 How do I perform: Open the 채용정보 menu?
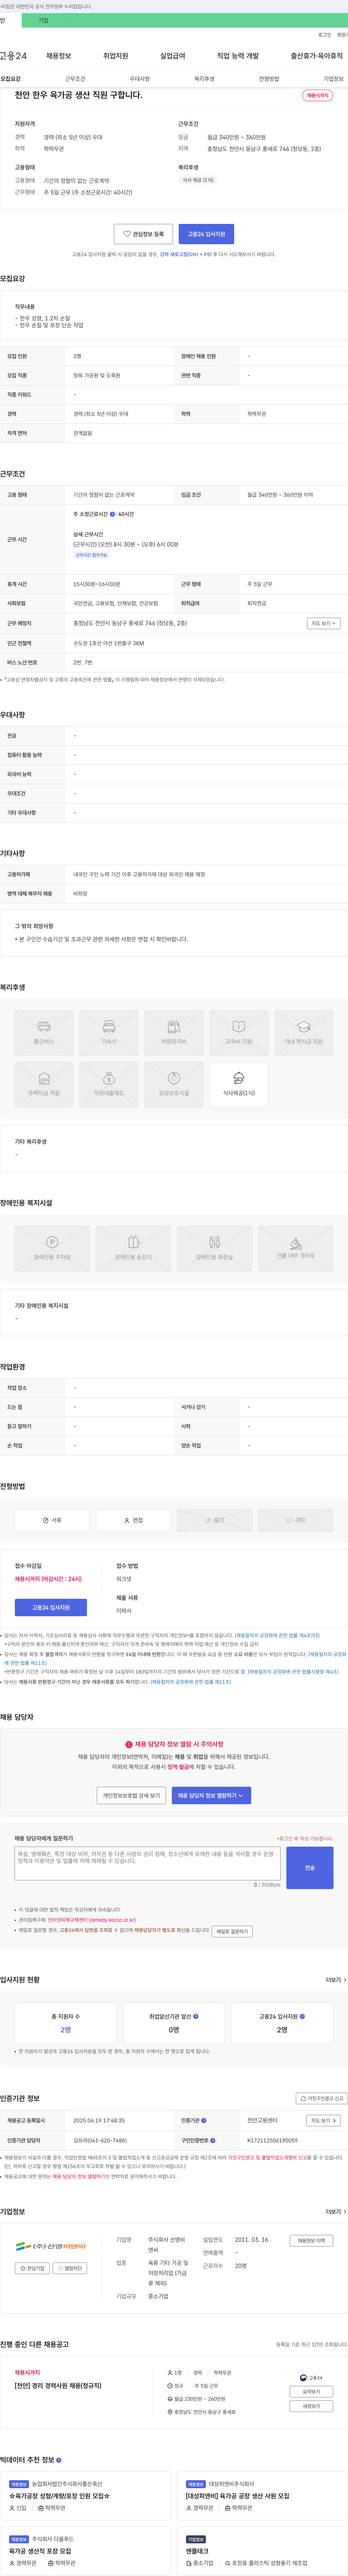[59, 56]
